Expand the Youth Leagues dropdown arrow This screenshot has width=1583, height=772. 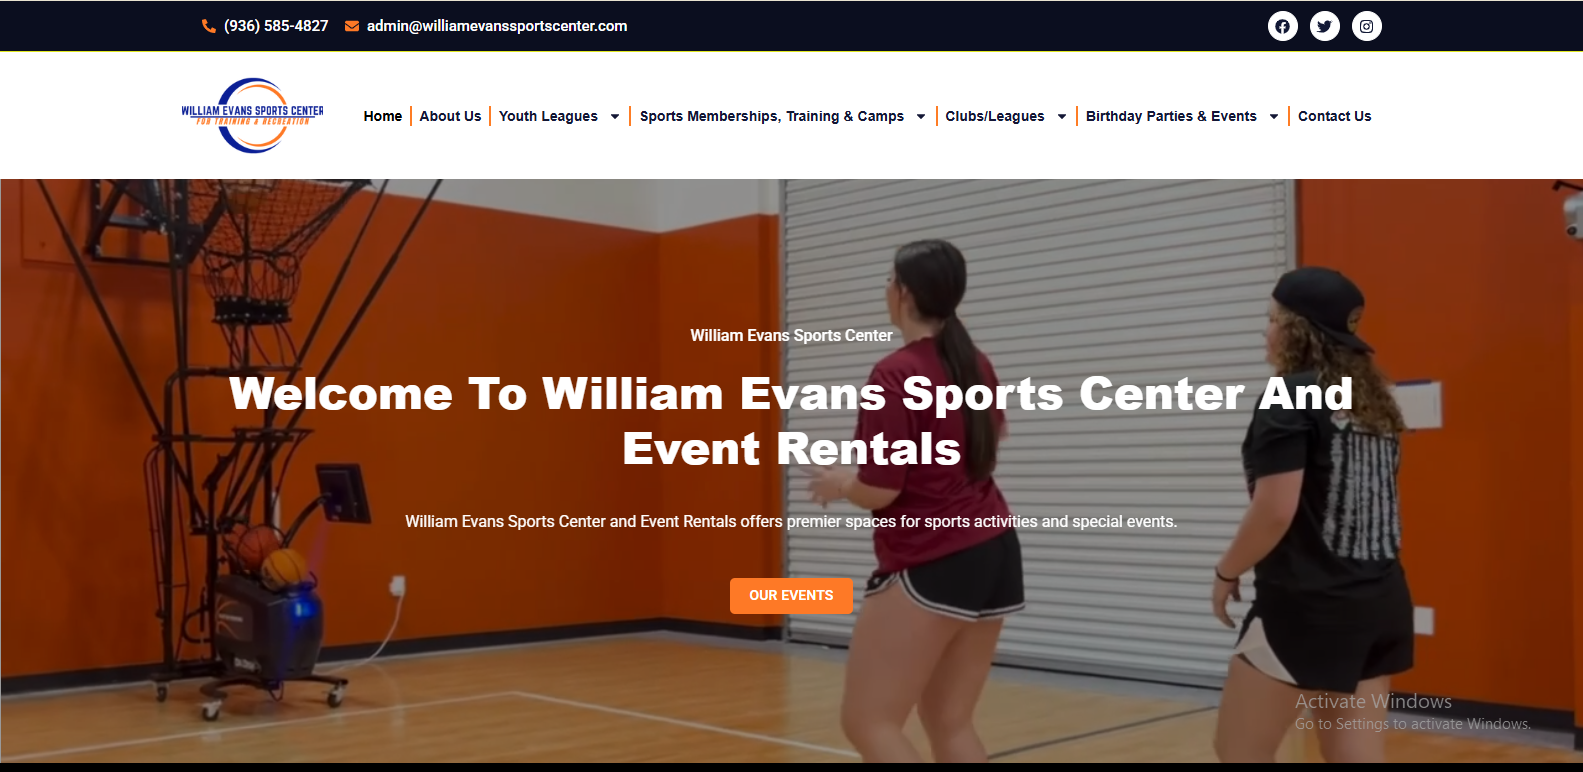click(x=615, y=116)
